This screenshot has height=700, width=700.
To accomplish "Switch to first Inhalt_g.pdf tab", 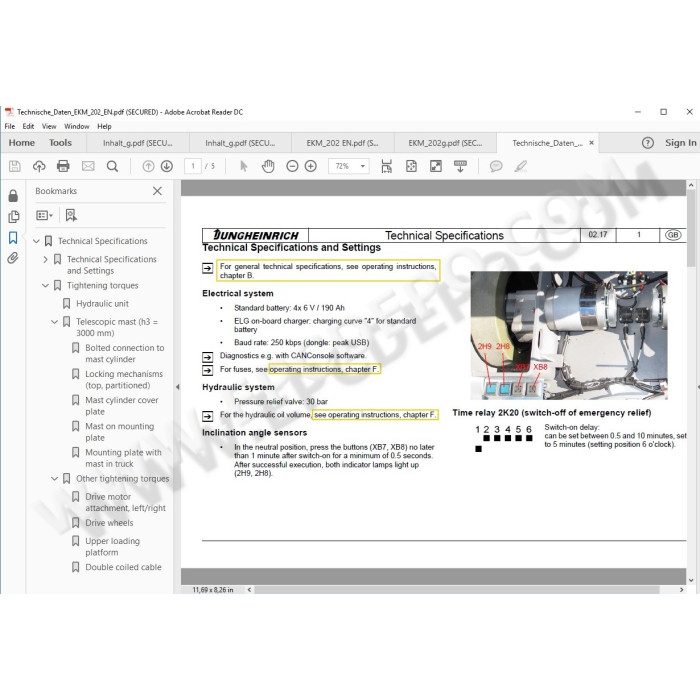I will click(x=138, y=143).
